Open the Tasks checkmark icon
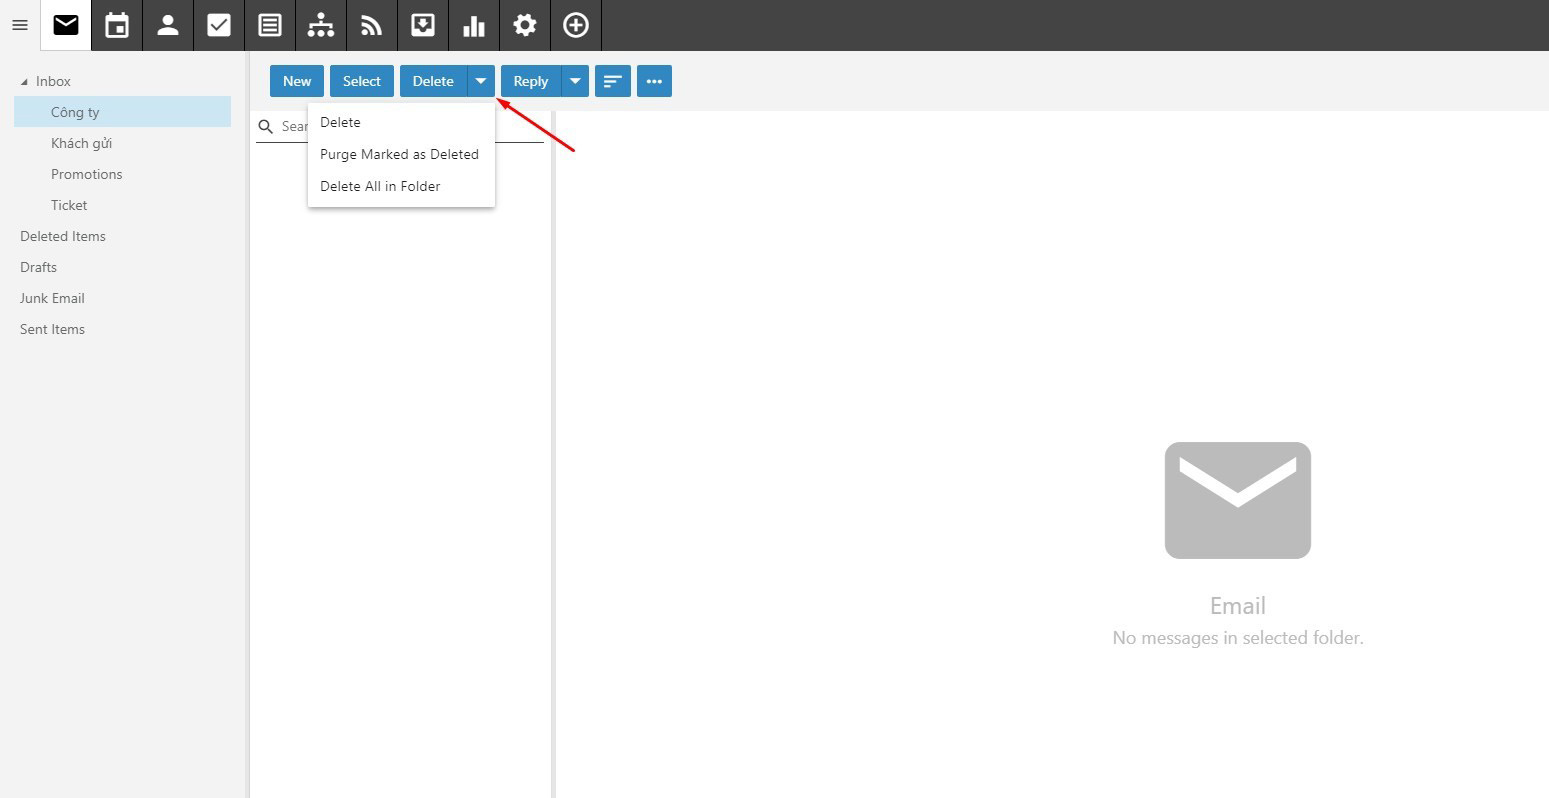This screenshot has width=1549, height=798. click(x=219, y=25)
